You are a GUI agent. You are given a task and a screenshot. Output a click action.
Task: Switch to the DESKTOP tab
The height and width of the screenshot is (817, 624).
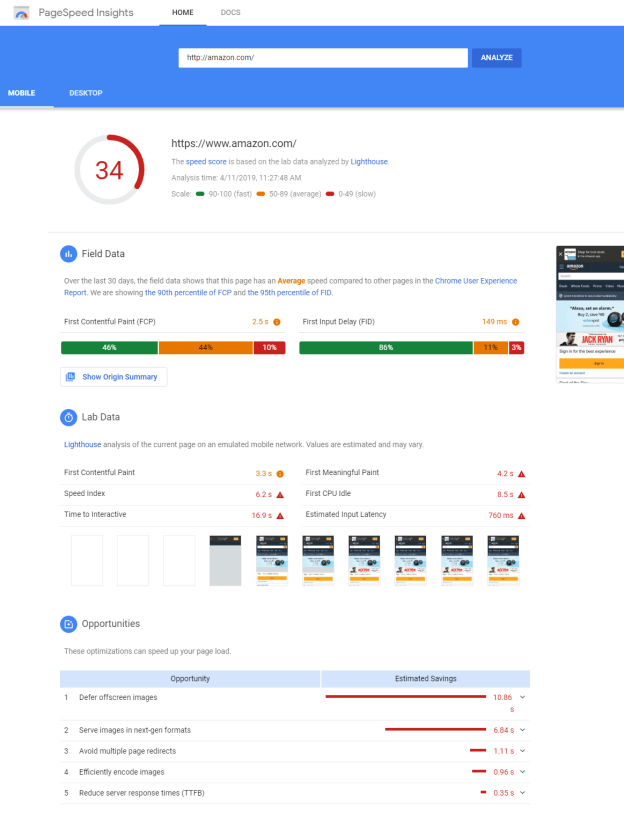86,93
